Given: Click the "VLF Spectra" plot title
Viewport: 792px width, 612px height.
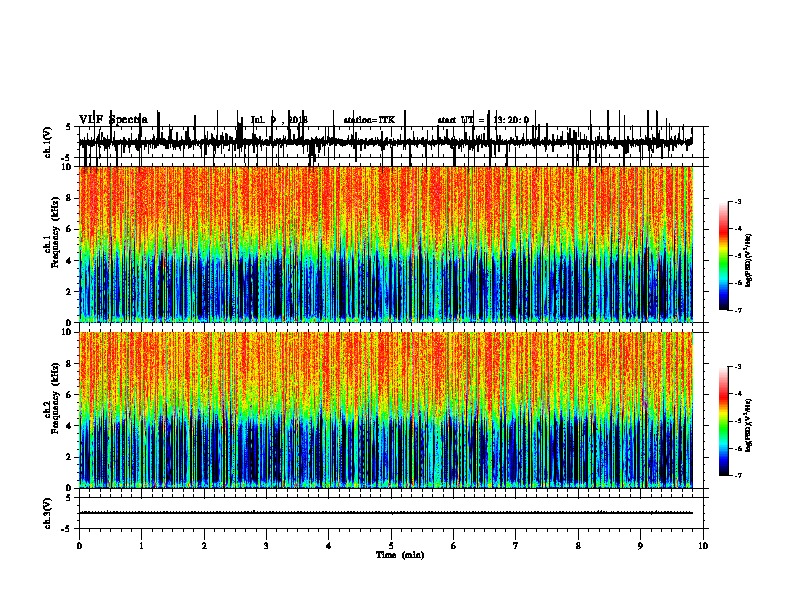Looking at the screenshot, I should pyautogui.click(x=114, y=120).
